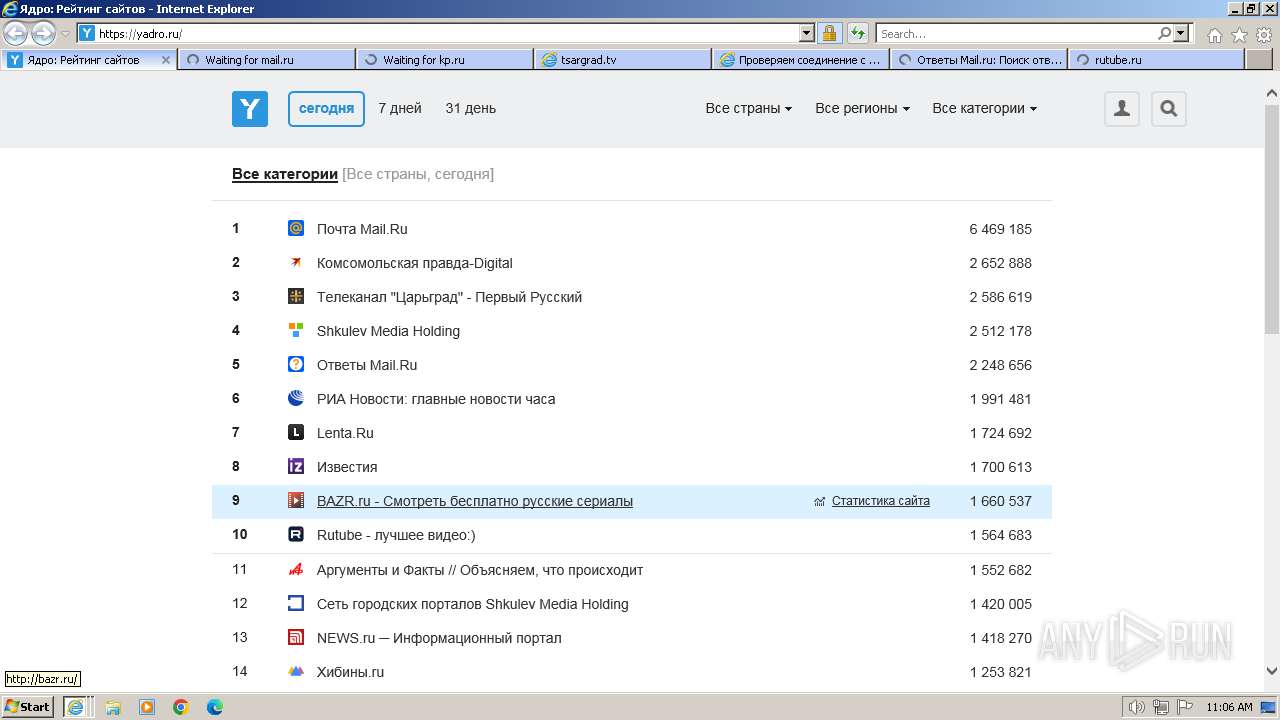Open the NEWS.ru Информационный портал link

click(439, 638)
